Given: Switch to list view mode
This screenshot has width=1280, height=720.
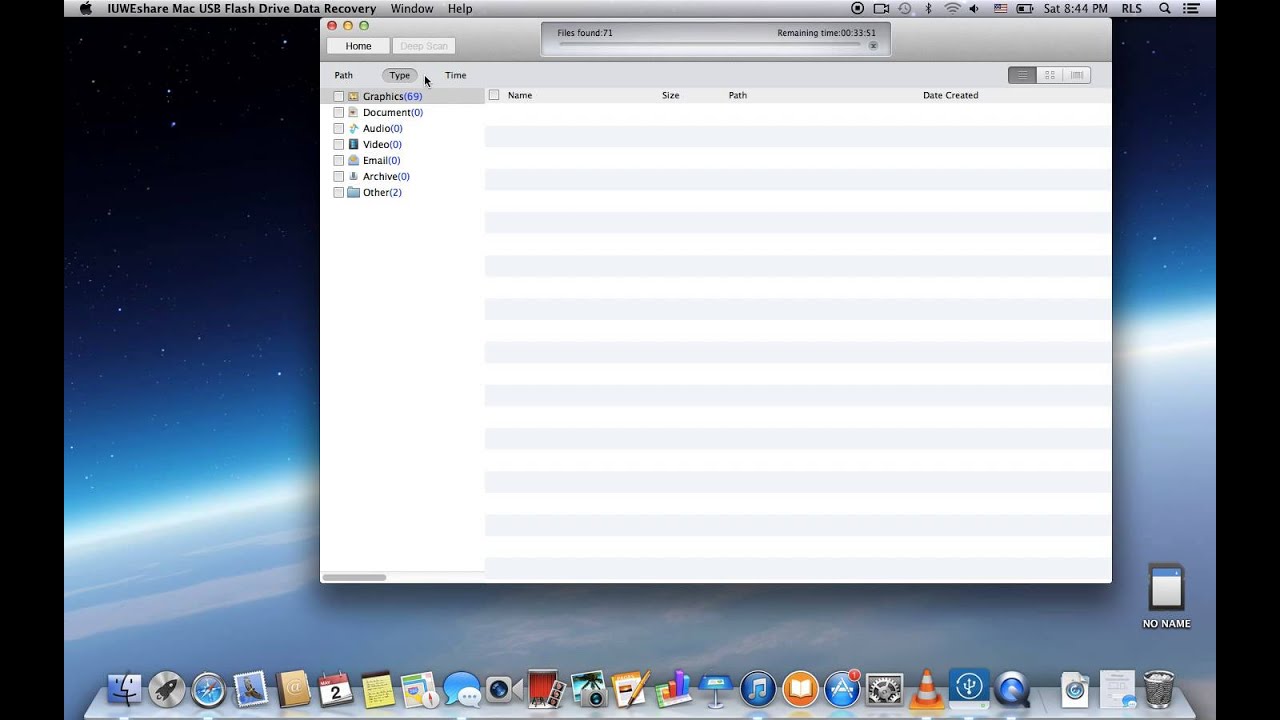Looking at the screenshot, I should 1022,75.
